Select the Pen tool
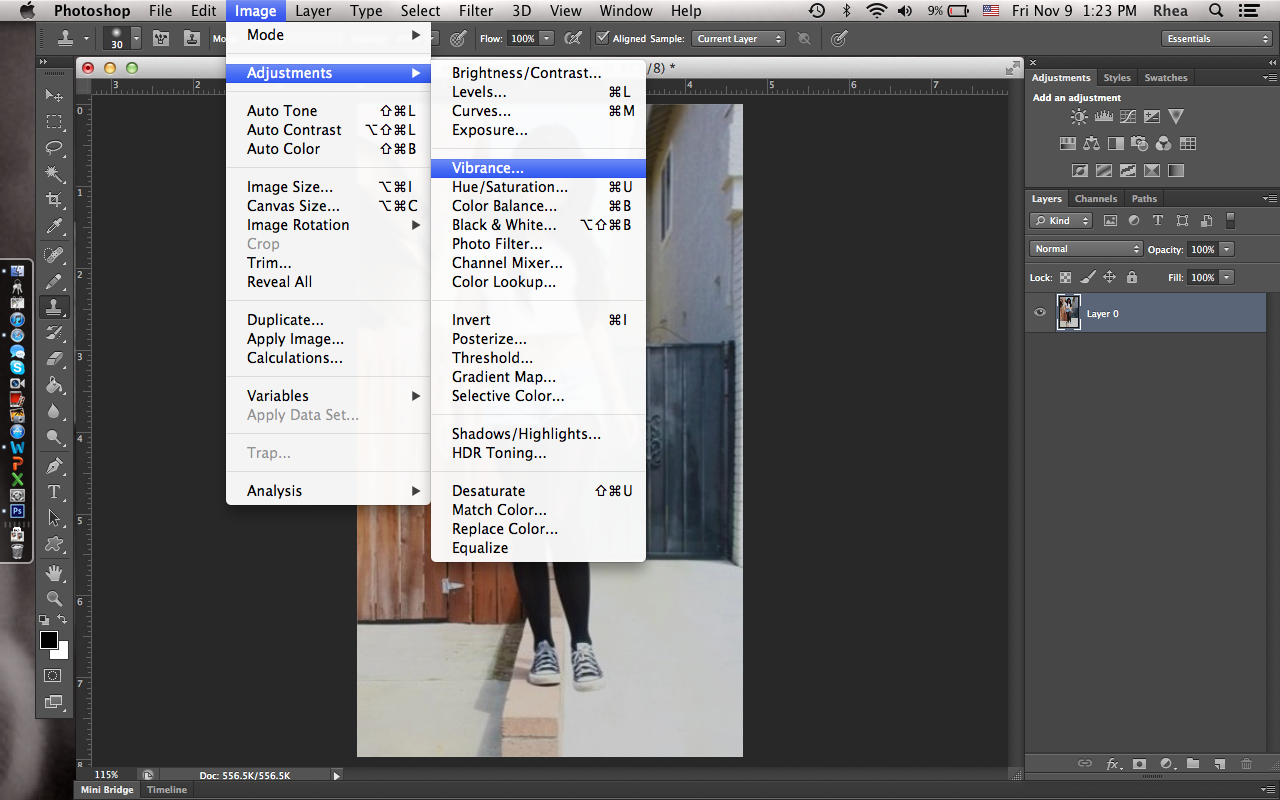Screen dimensions: 1280x800 (54, 466)
